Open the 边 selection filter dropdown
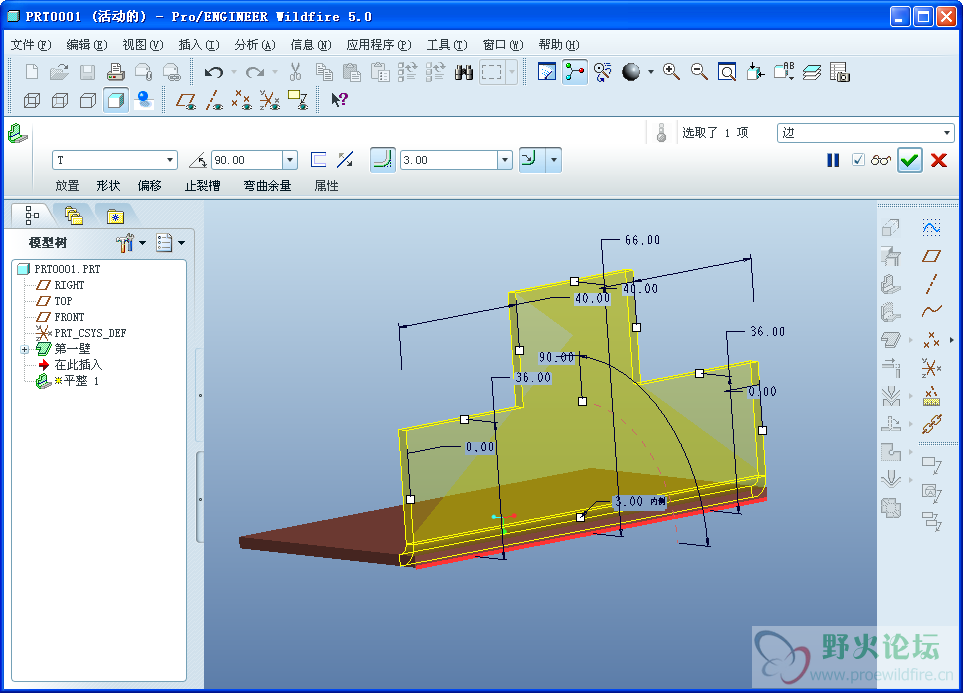This screenshot has height=693, width=963. pos(947,133)
